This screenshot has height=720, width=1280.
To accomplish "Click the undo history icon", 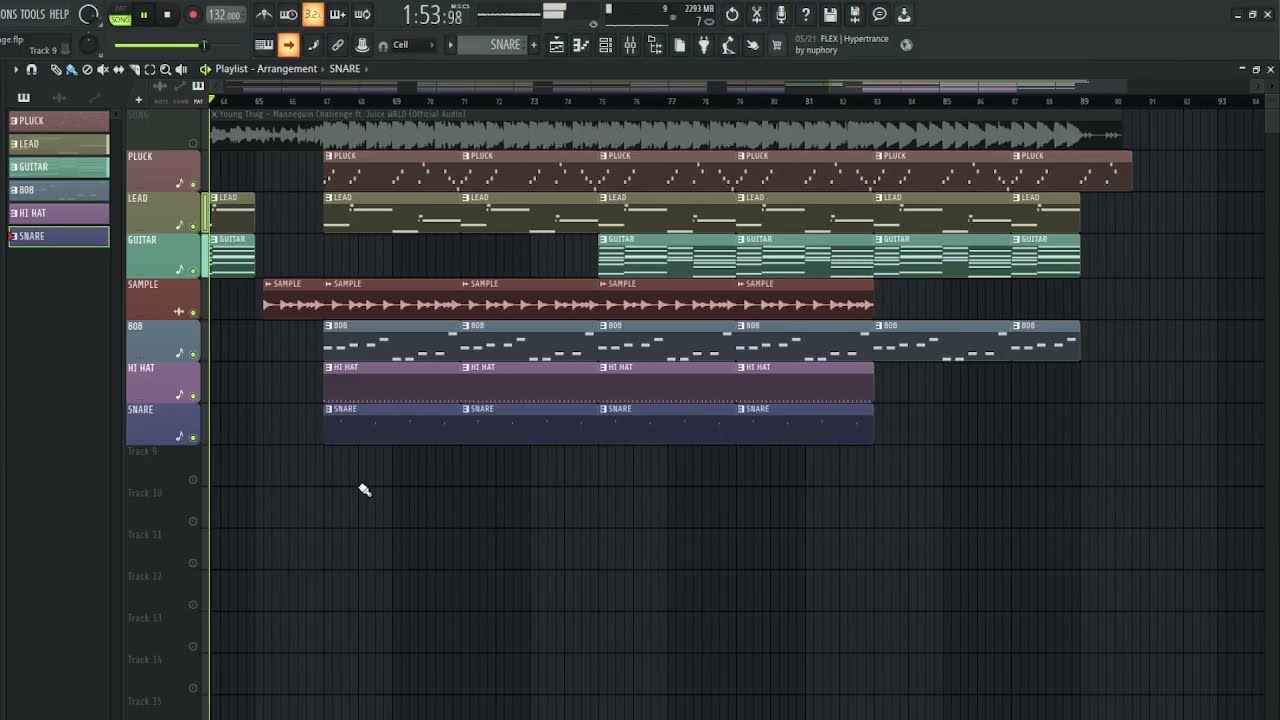I will [732, 14].
